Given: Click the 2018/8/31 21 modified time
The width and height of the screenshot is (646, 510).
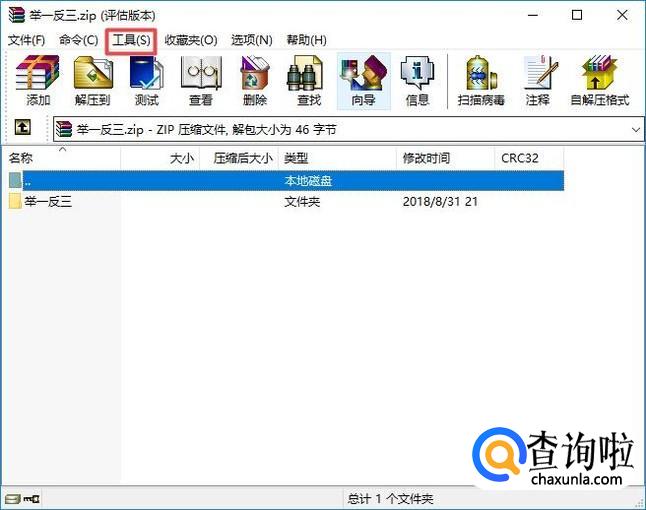Looking at the screenshot, I should [x=440, y=201].
